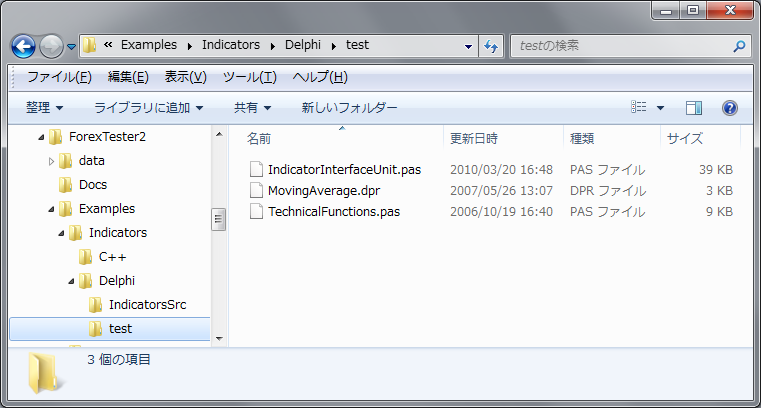This screenshot has height=408, width=761.
Task: Click Examples in the address breadcrumb
Action: coord(149,45)
